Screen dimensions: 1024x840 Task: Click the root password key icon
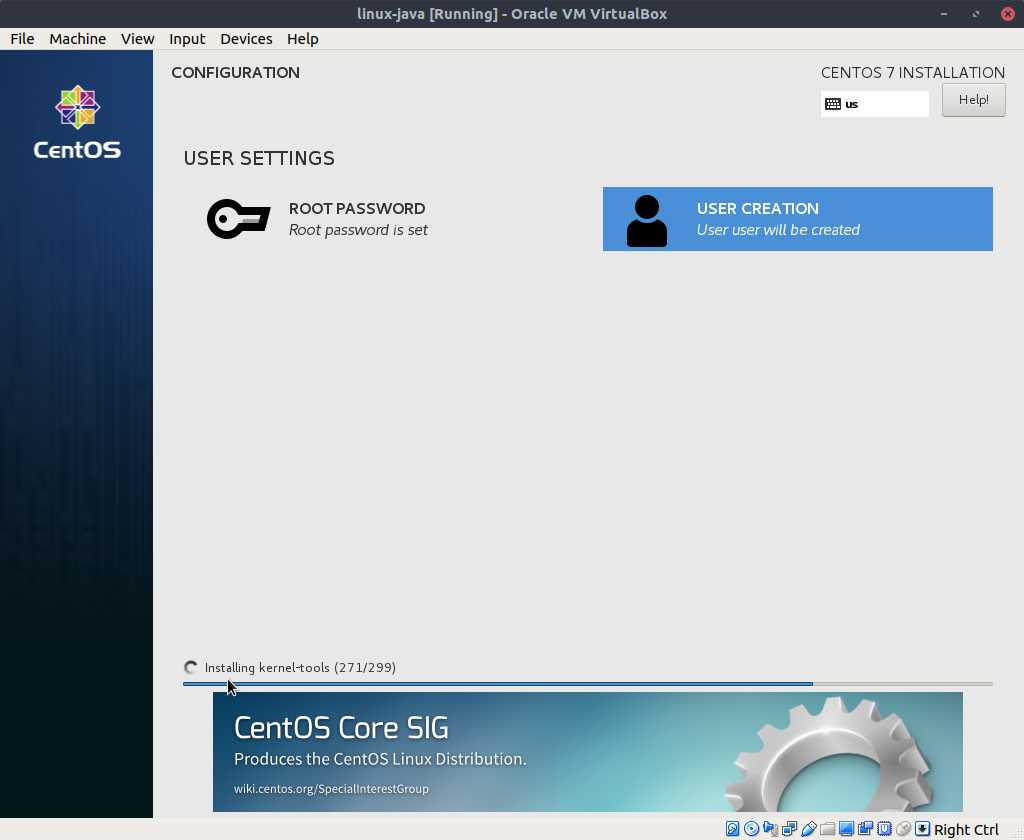click(x=238, y=219)
